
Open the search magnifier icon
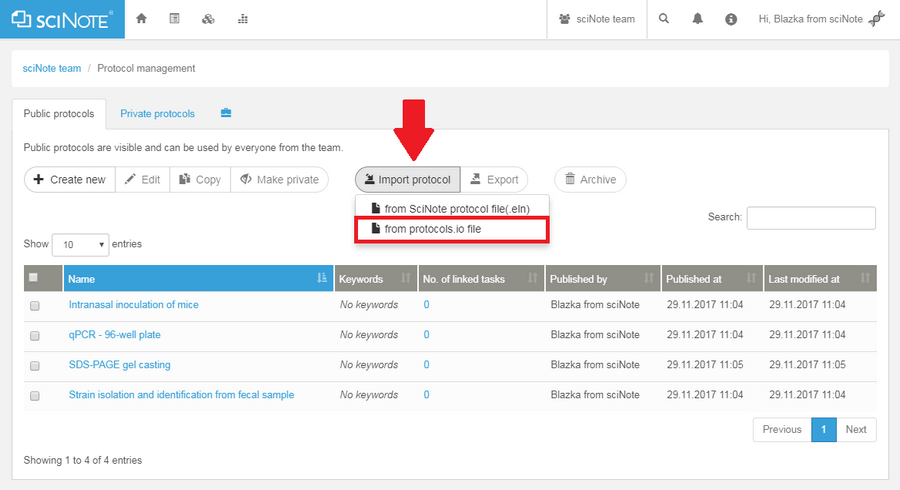coord(664,19)
